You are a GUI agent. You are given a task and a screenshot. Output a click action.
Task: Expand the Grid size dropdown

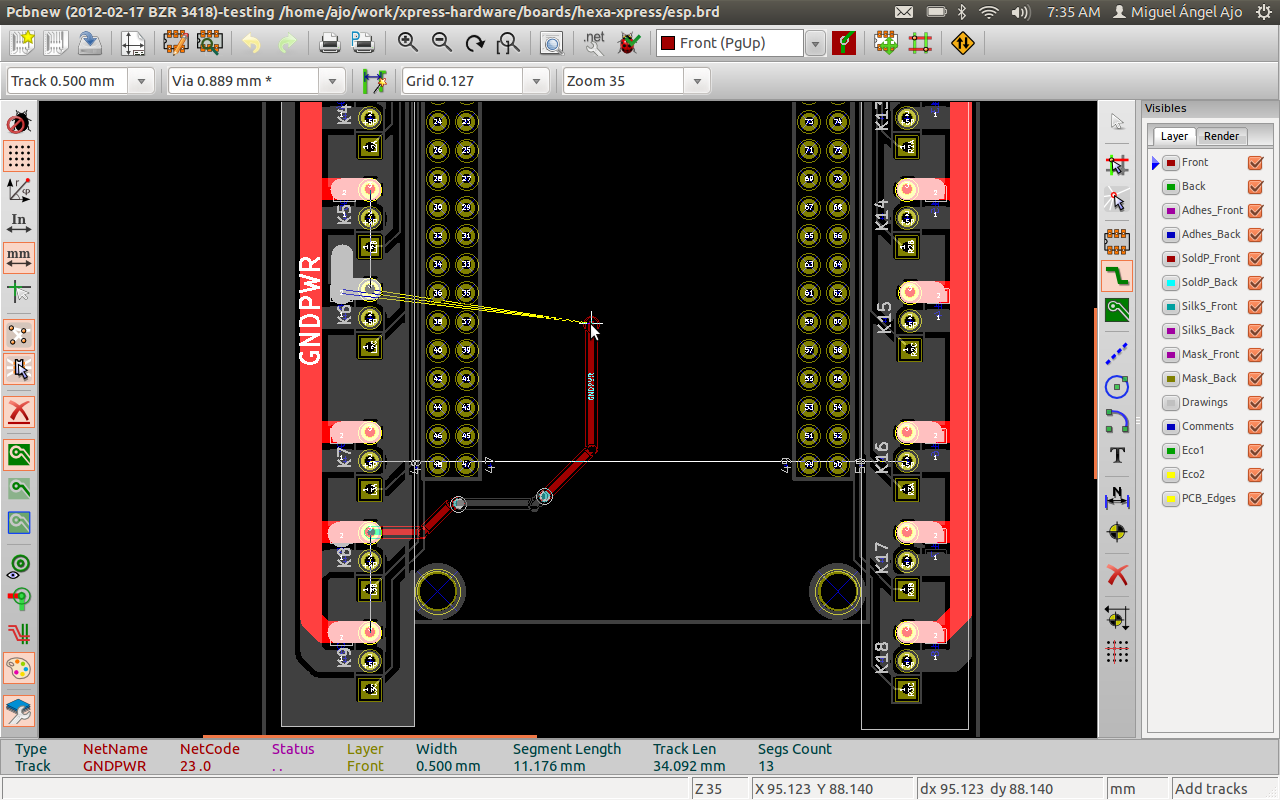(536, 81)
